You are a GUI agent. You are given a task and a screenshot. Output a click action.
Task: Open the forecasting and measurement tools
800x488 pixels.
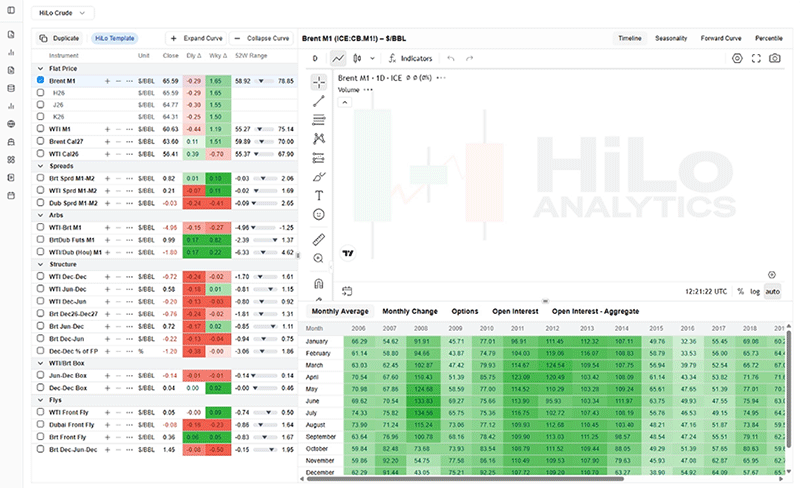(x=319, y=158)
